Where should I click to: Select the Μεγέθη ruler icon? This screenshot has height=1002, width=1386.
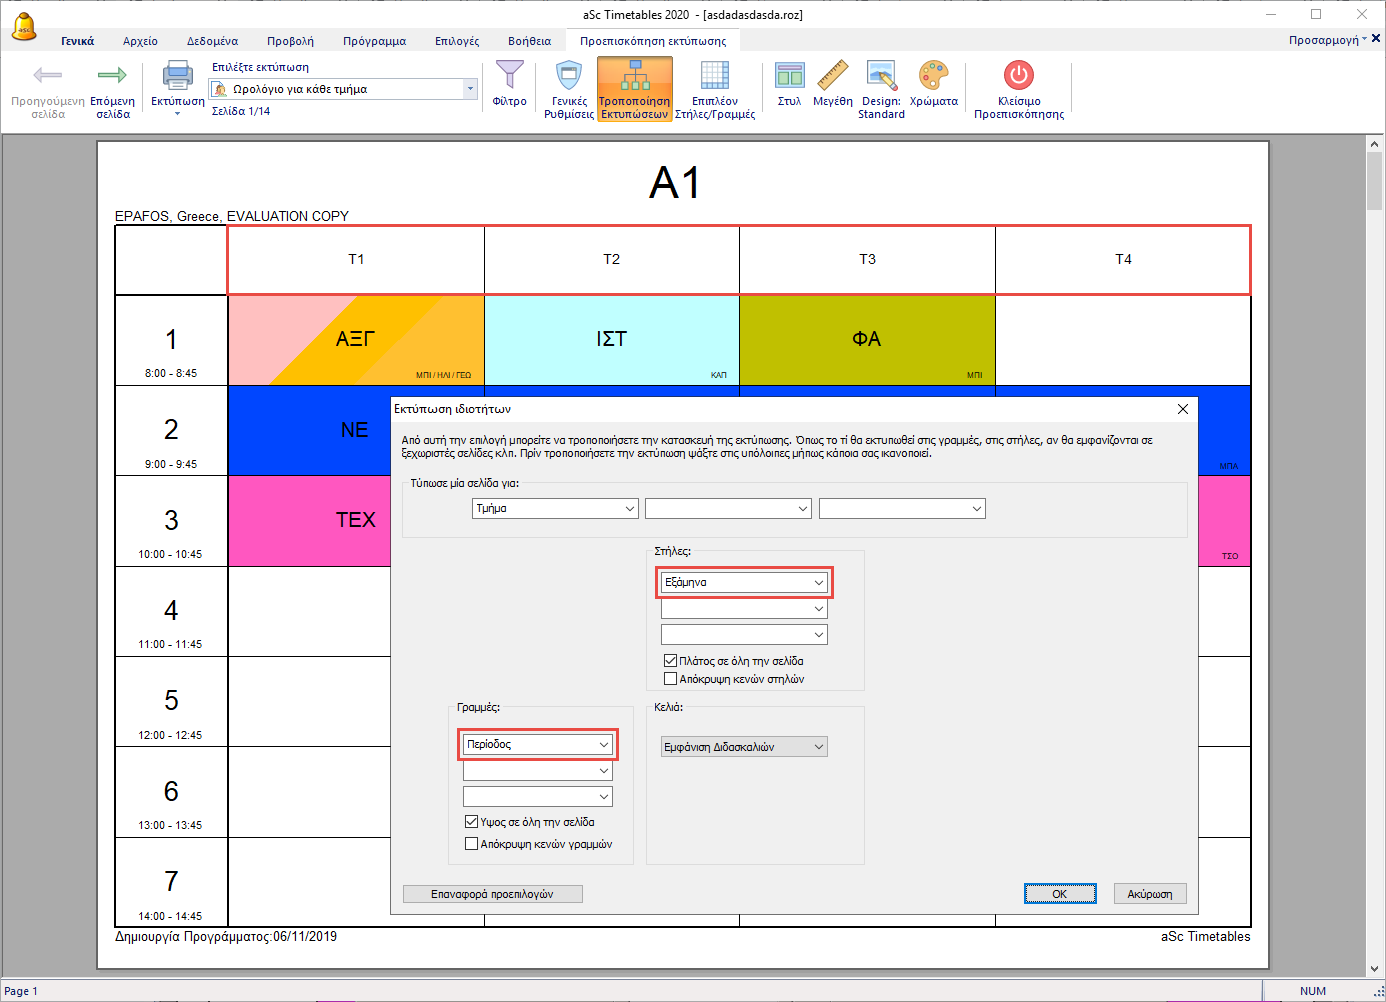coord(832,77)
